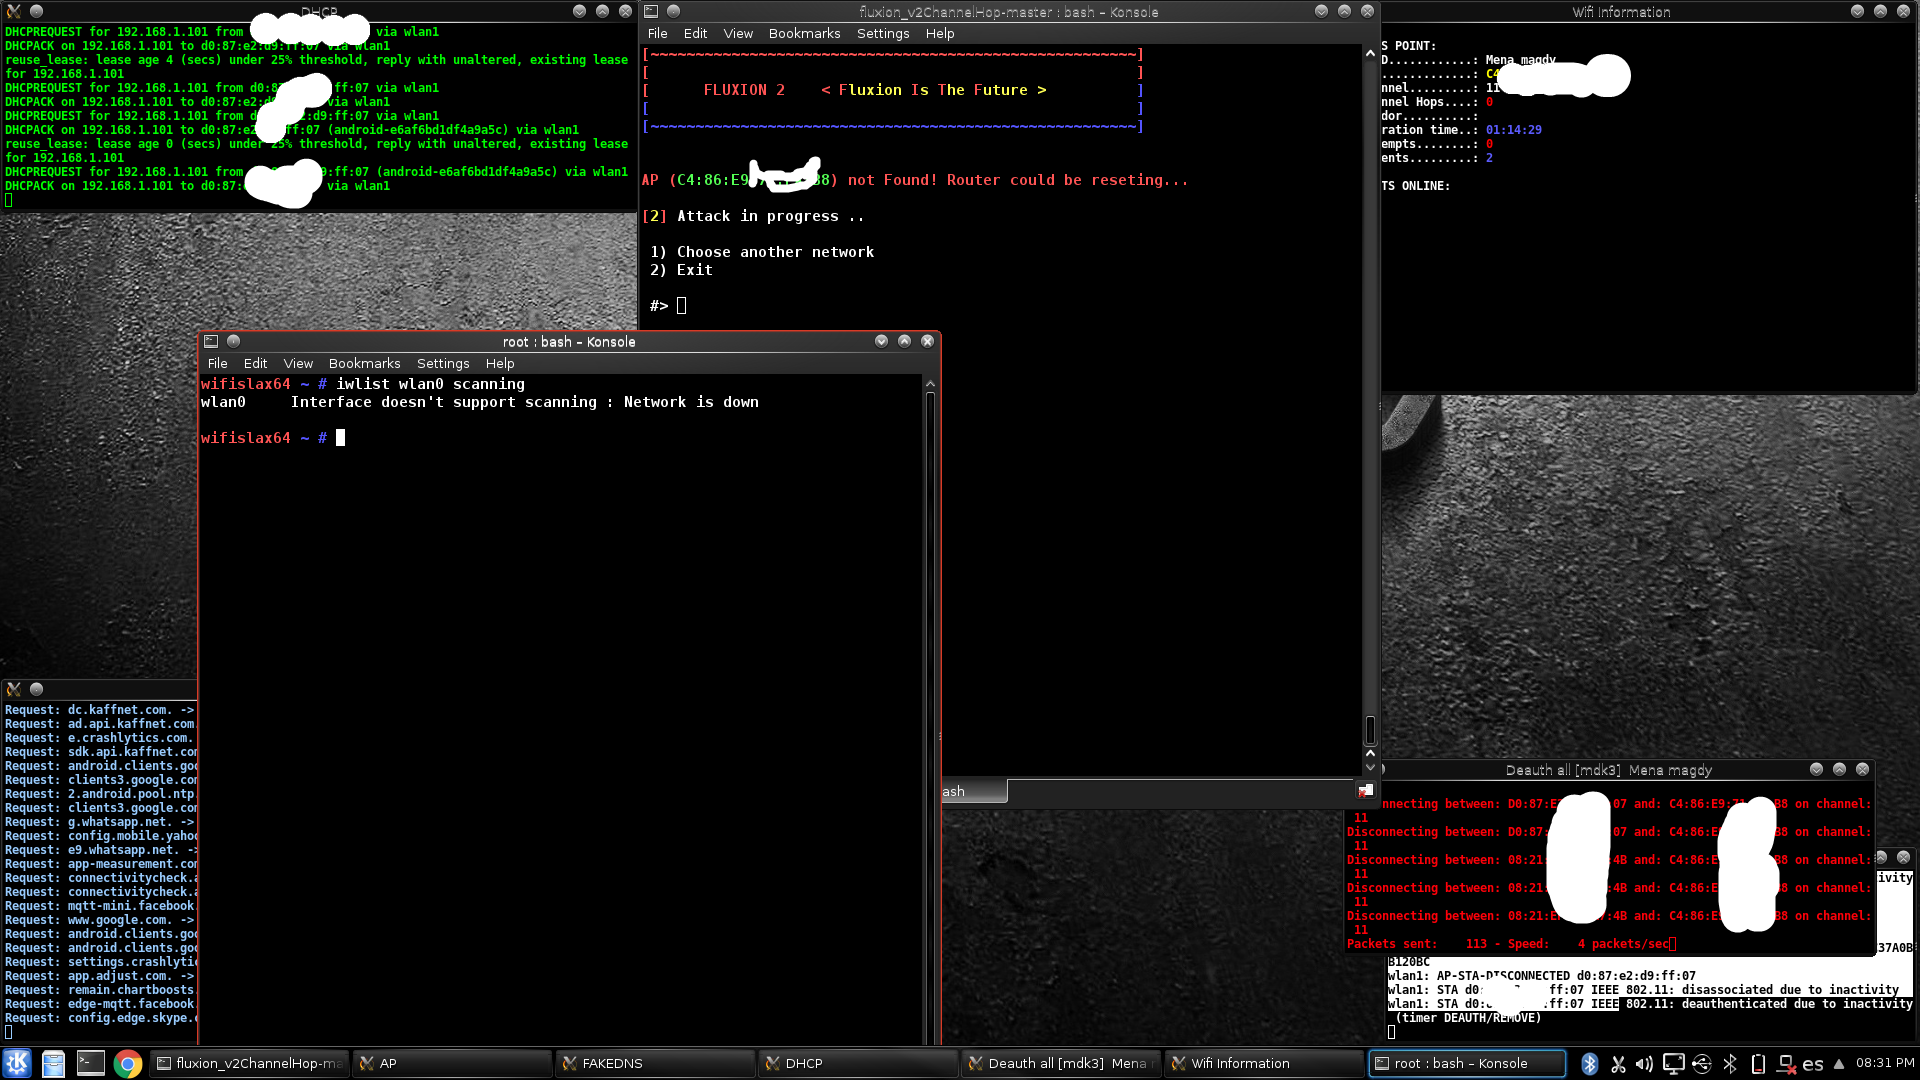Open Help menu in root bash Konsole
Image resolution: width=1920 pixels, height=1080 pixels.
pyautogui.click(x=500, y=363)
